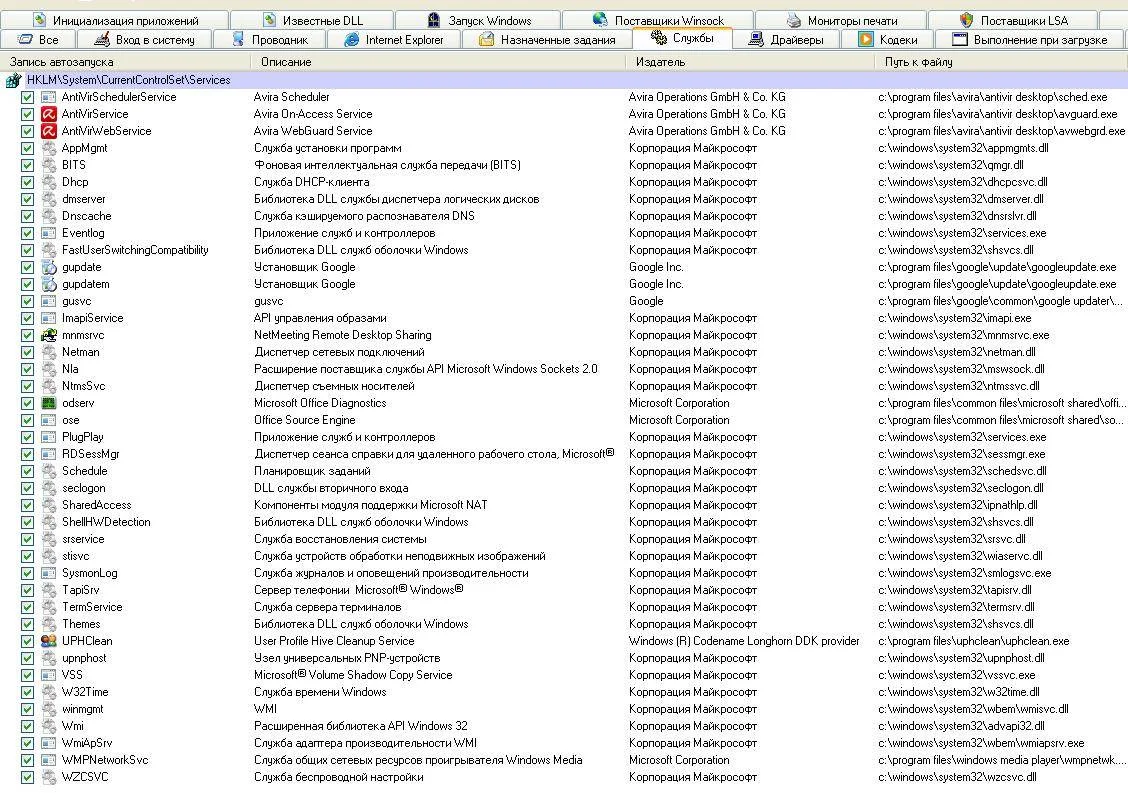Uncheck the Dnscache entry
1128x793 pixels.
(x=27, y=216)
